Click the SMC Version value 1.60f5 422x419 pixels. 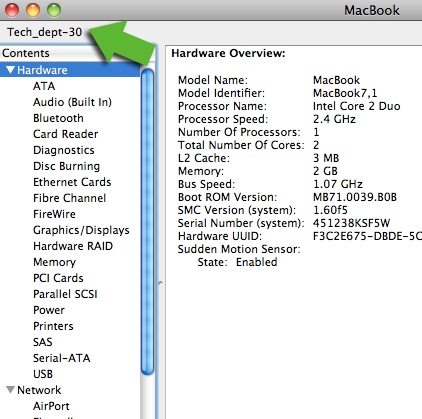point(330,210)
